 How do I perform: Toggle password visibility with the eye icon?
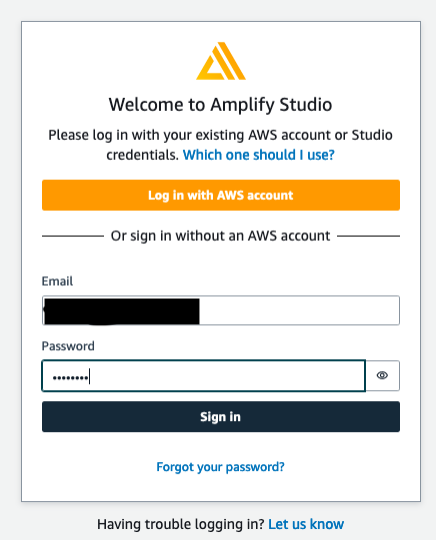pyautogui.click(x=382, y=375)
